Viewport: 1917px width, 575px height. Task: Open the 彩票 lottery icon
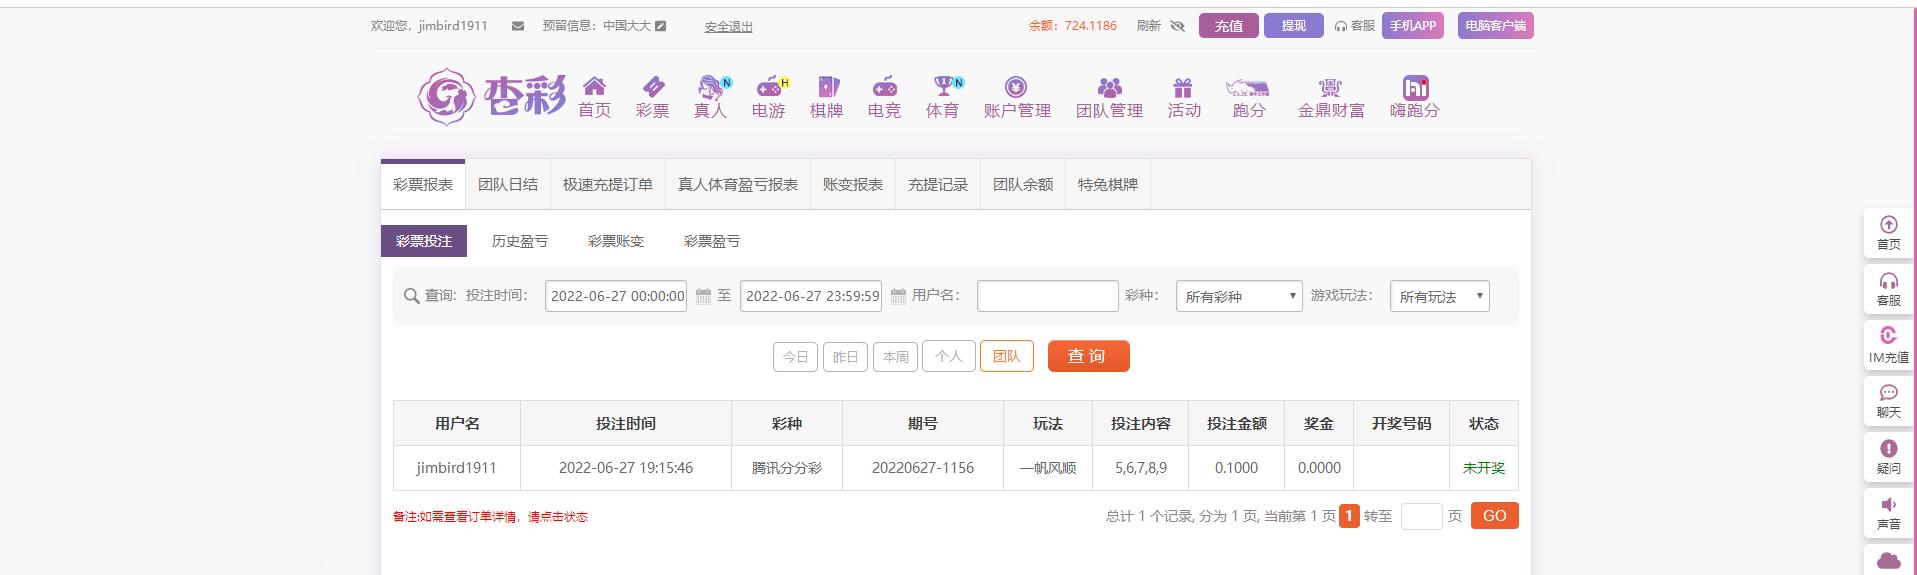tap(652, 86)
